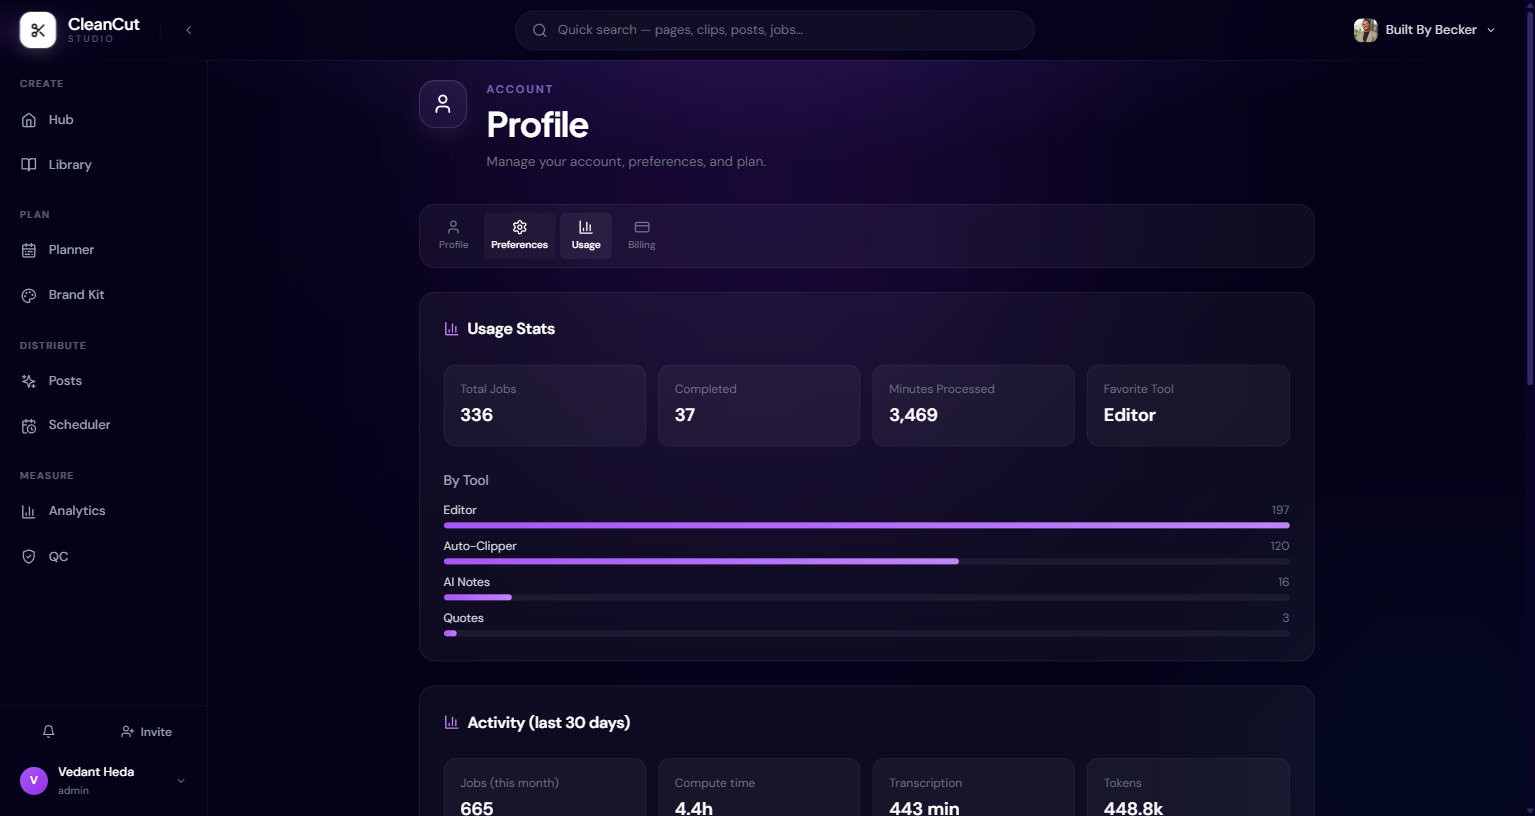
Task: Select the Usage tab
Action: (x=586, y=236)
